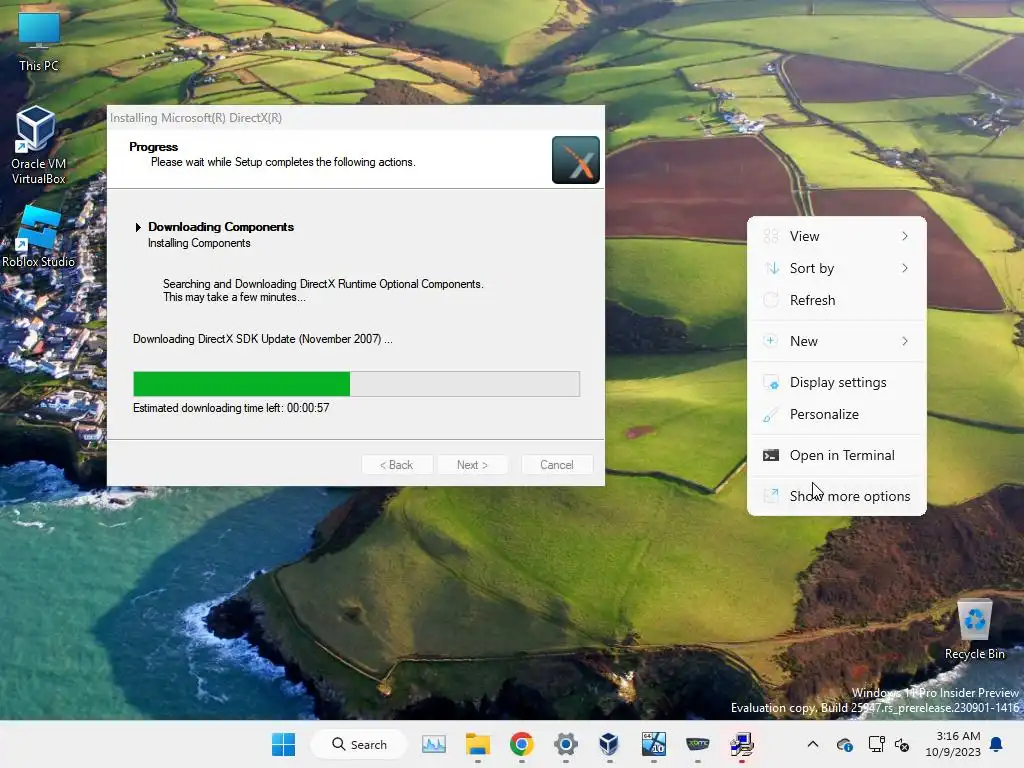Click the Sort by arrows icon
The width and height of the screenshot is (1024, 768).
point(771,268)
